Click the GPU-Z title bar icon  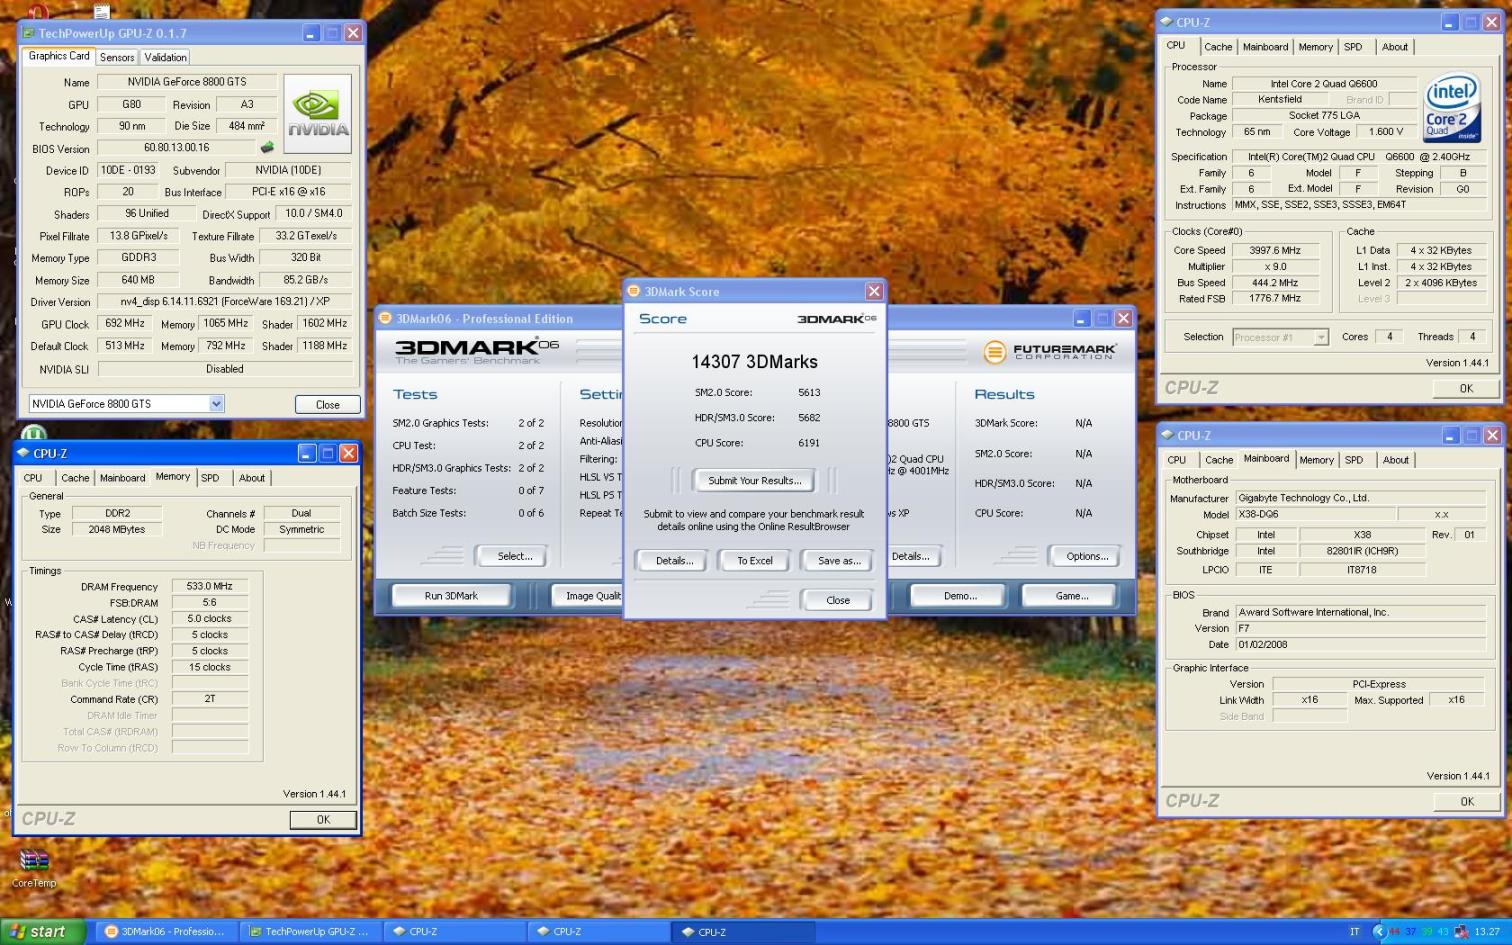[28, 33]
